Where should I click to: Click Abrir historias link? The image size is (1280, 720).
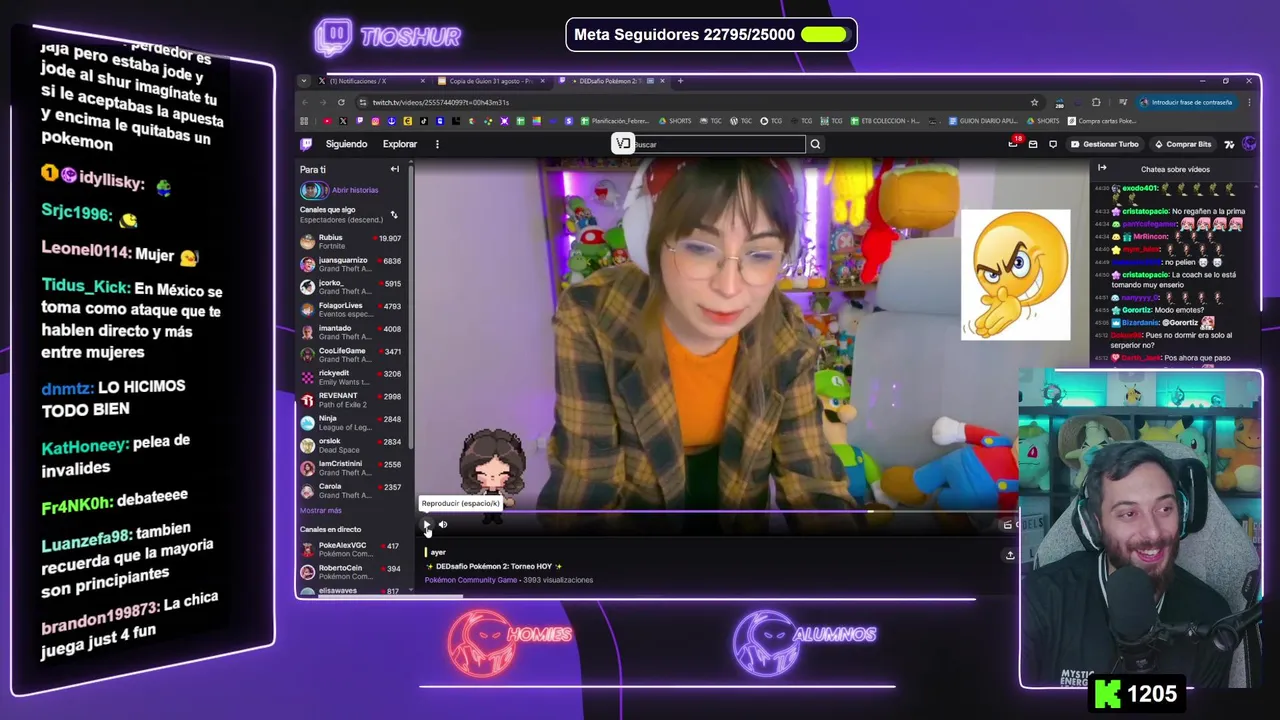click(354, 190)
